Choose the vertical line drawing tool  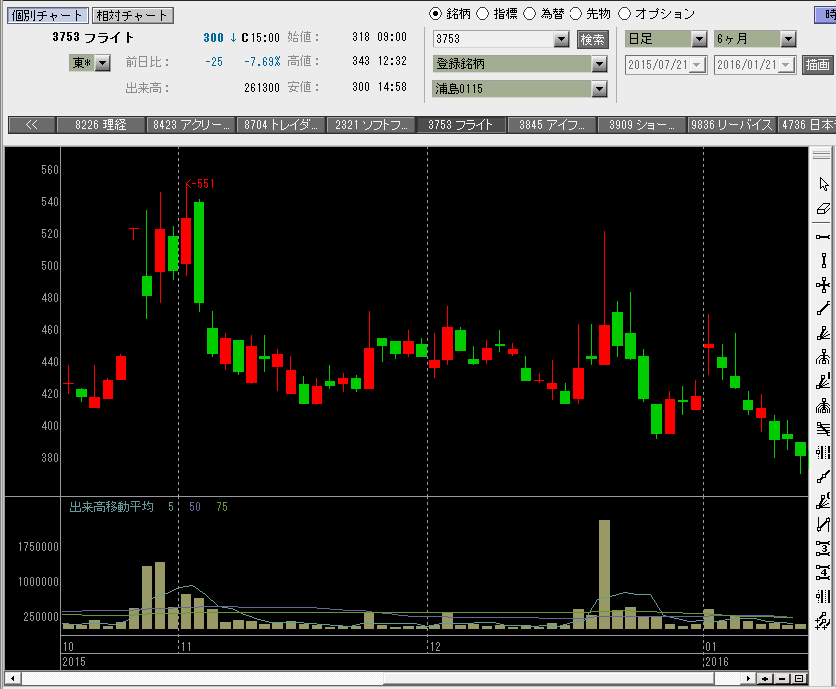[x=823, y=260]
